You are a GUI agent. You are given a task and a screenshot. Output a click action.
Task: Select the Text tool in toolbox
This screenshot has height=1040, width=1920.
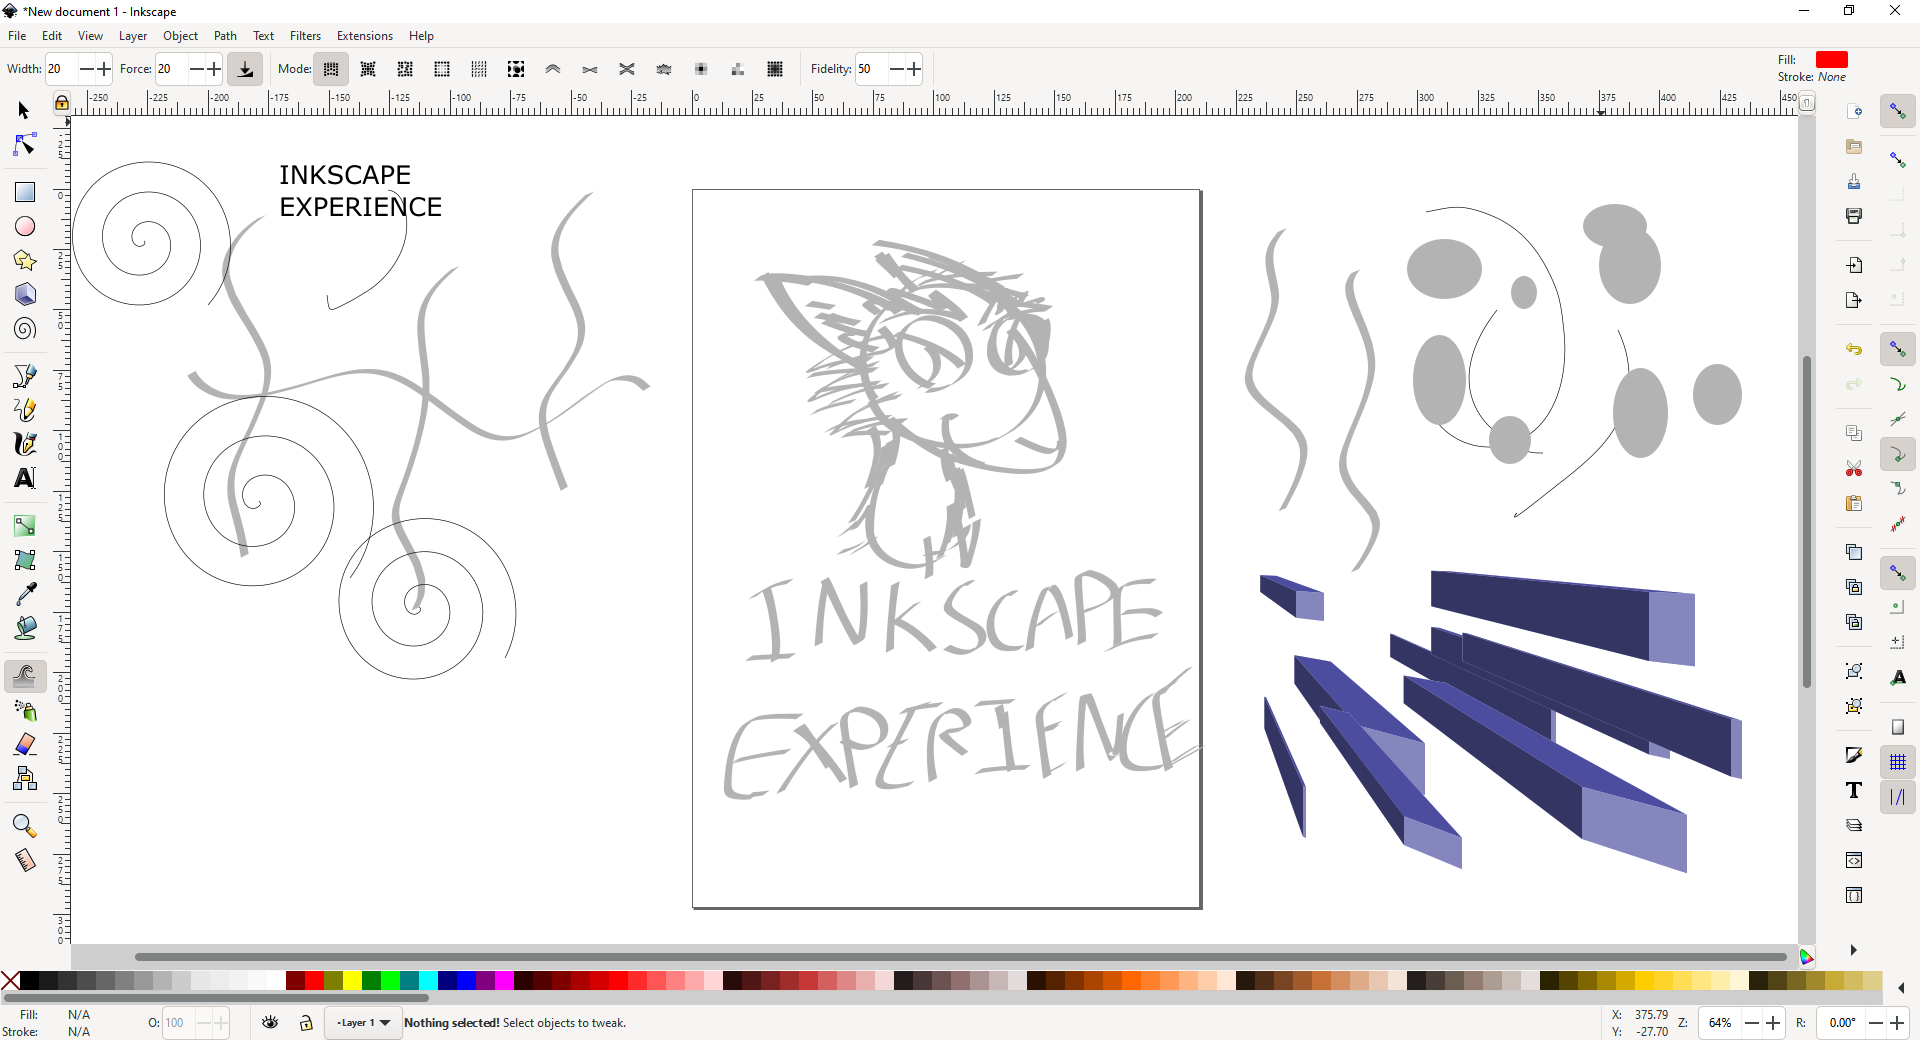(x=24, y=478)
